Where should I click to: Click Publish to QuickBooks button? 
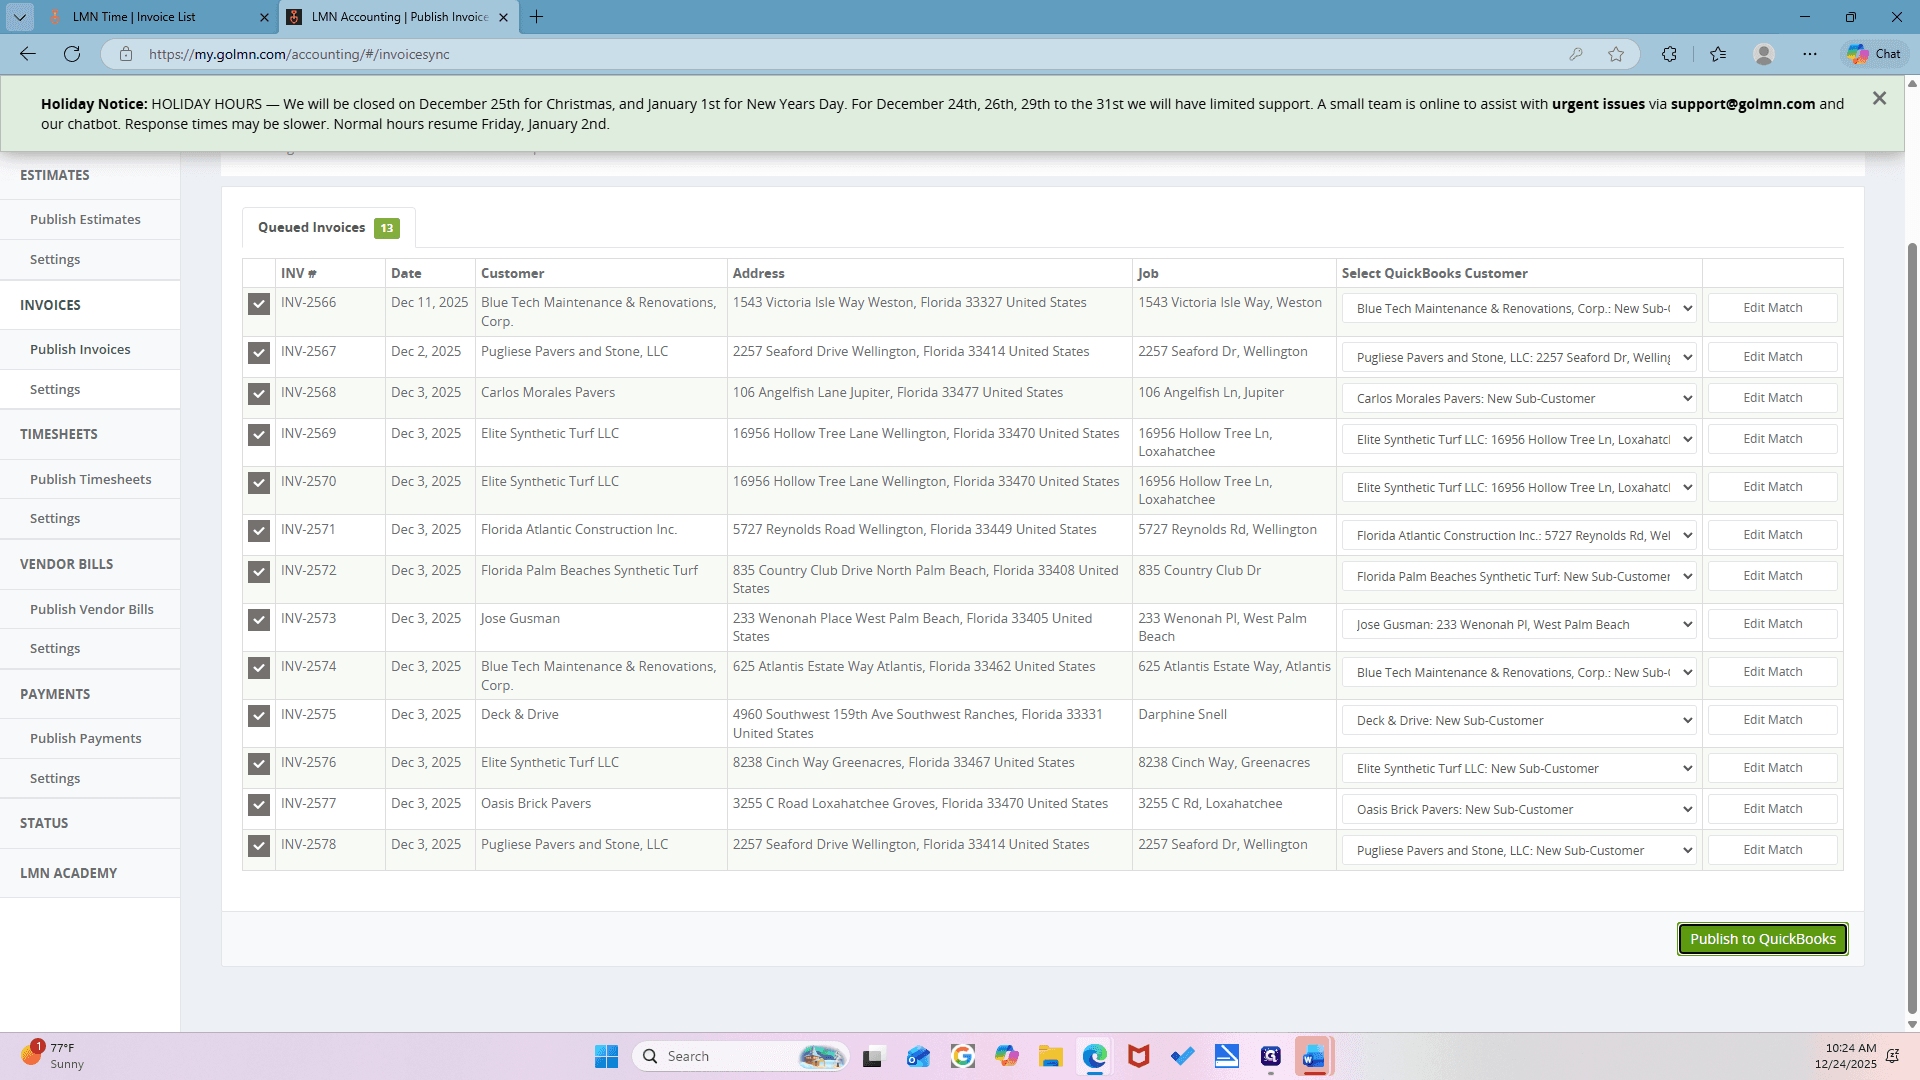(x=1762, y=939)
